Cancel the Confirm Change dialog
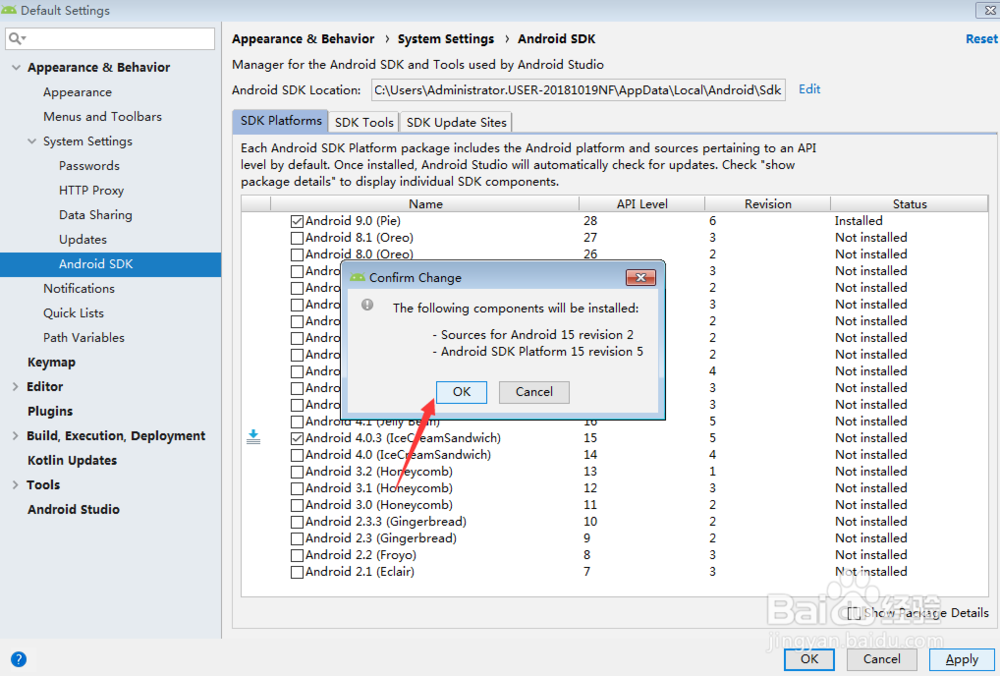Screen dimensions: 1000x676 (x=534, y=392)
